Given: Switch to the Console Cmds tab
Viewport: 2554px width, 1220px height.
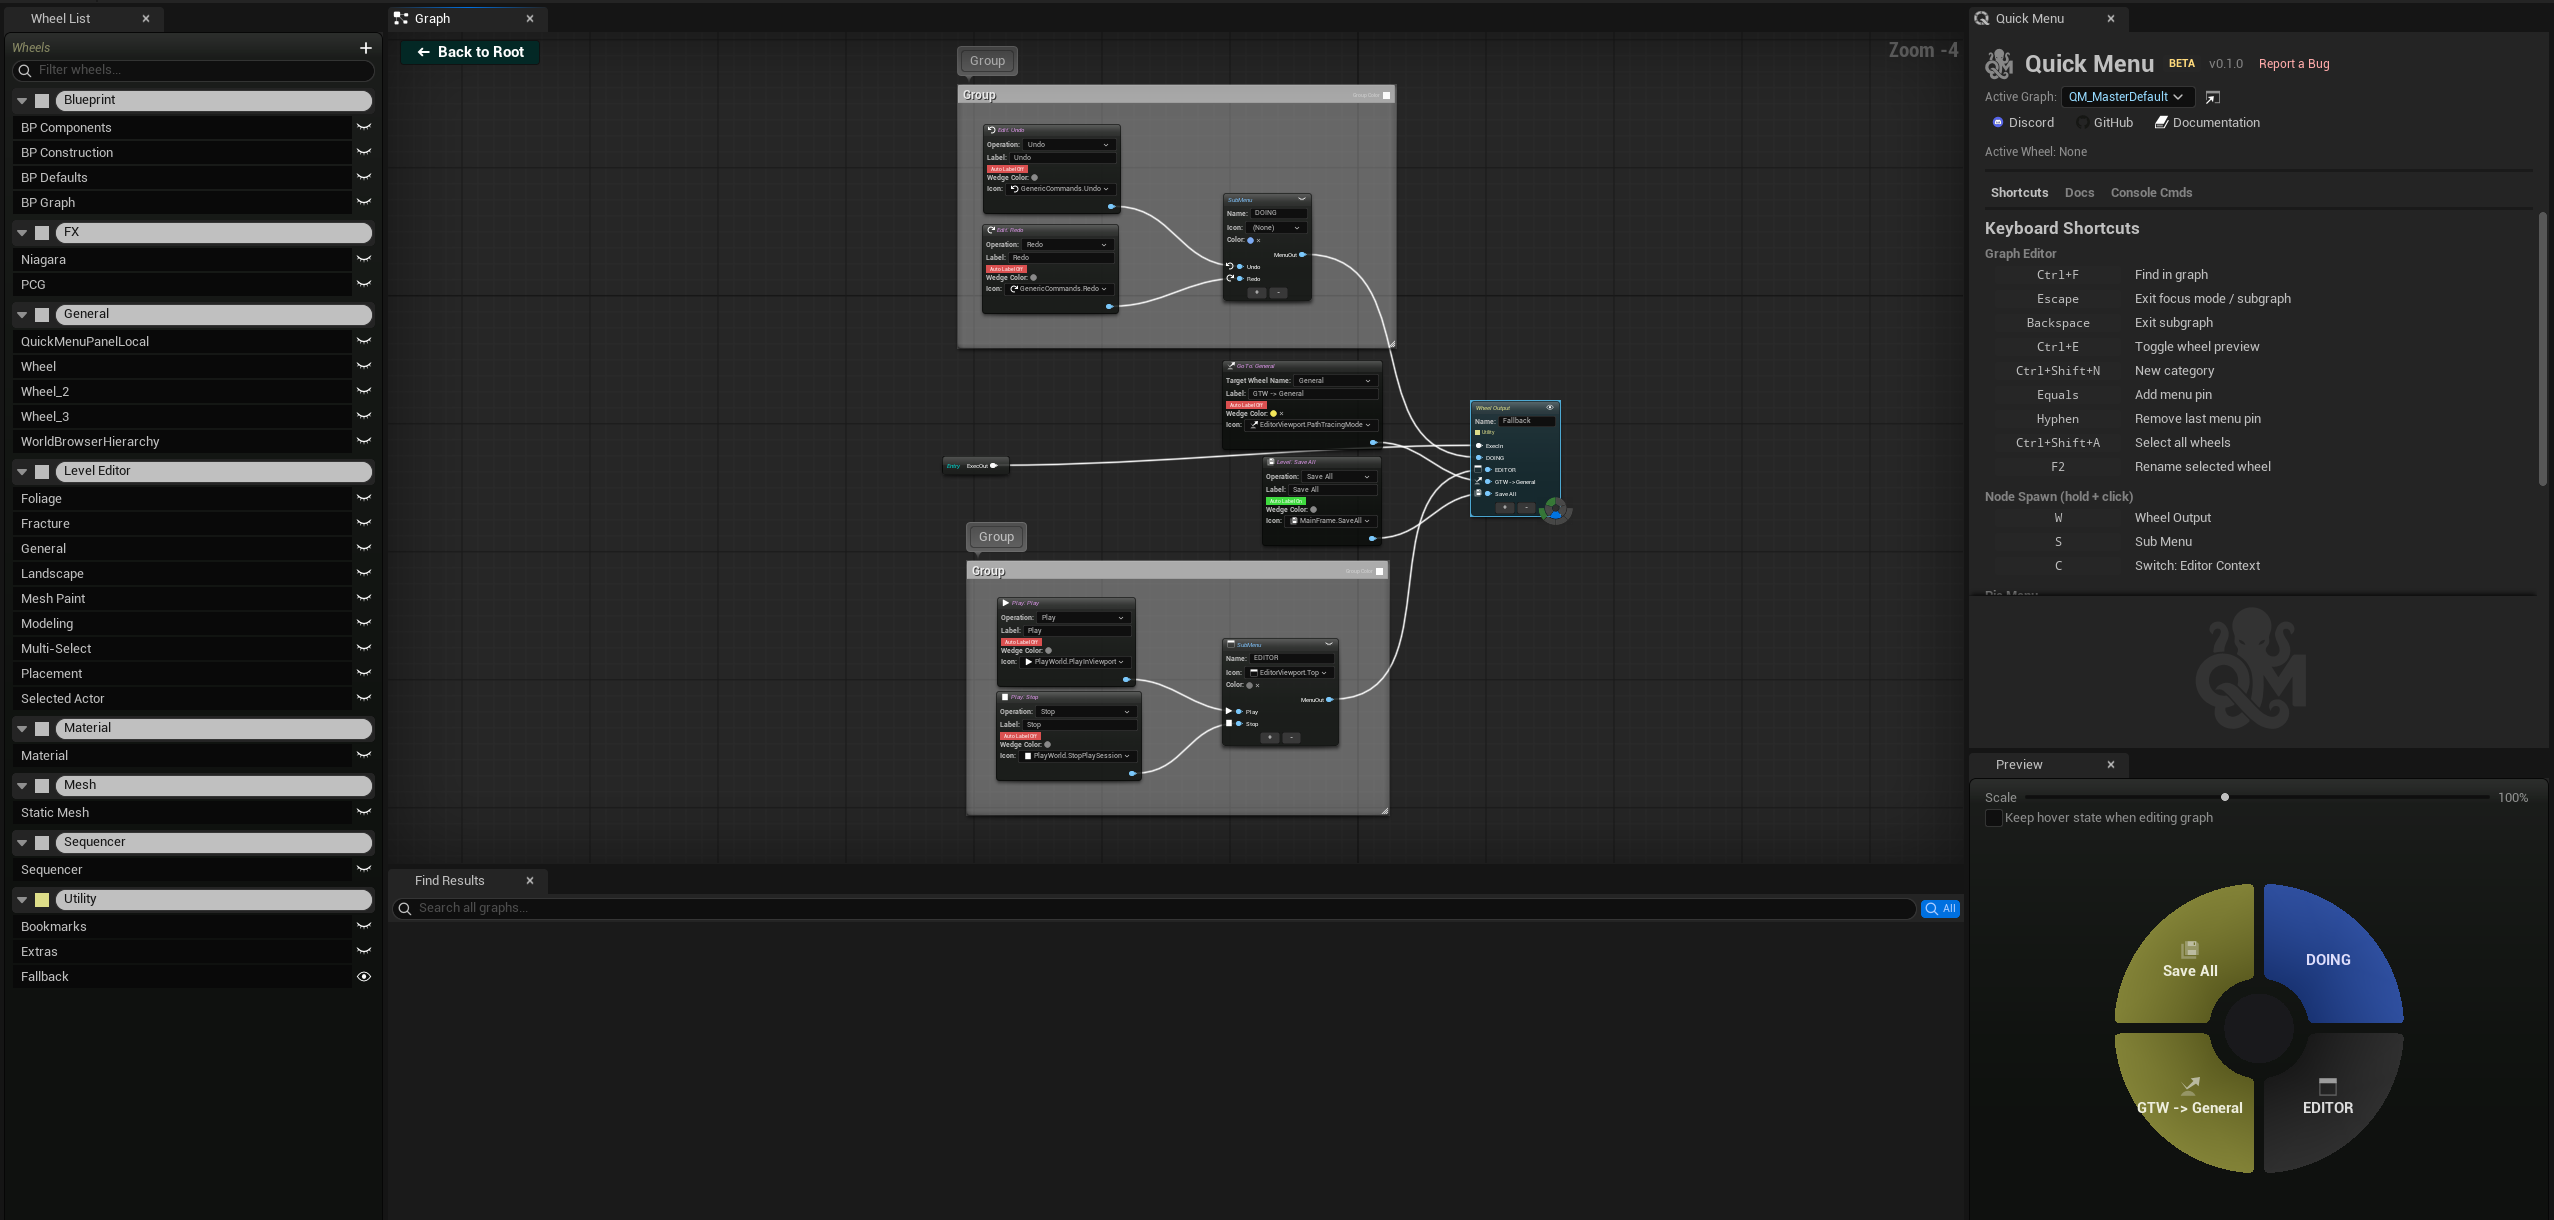Looking at the screenshot, I should (x=2150, y=192).
